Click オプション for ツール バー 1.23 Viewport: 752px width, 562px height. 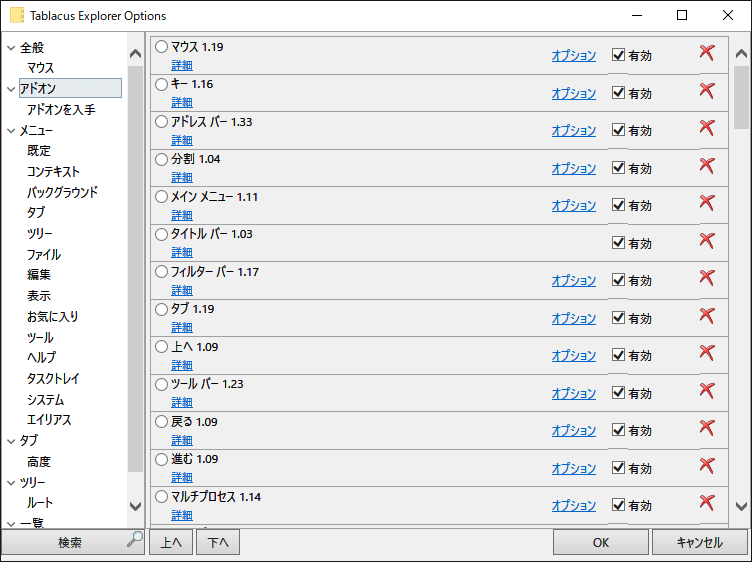[x=574, y=393]
